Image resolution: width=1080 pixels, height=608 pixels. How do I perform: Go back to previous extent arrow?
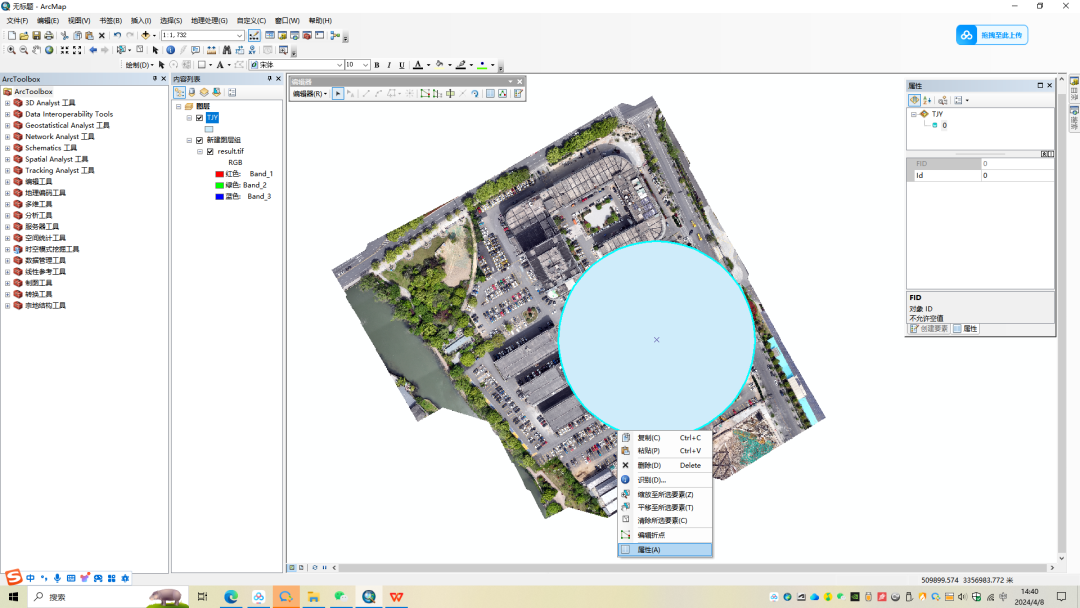click(93, 50)
